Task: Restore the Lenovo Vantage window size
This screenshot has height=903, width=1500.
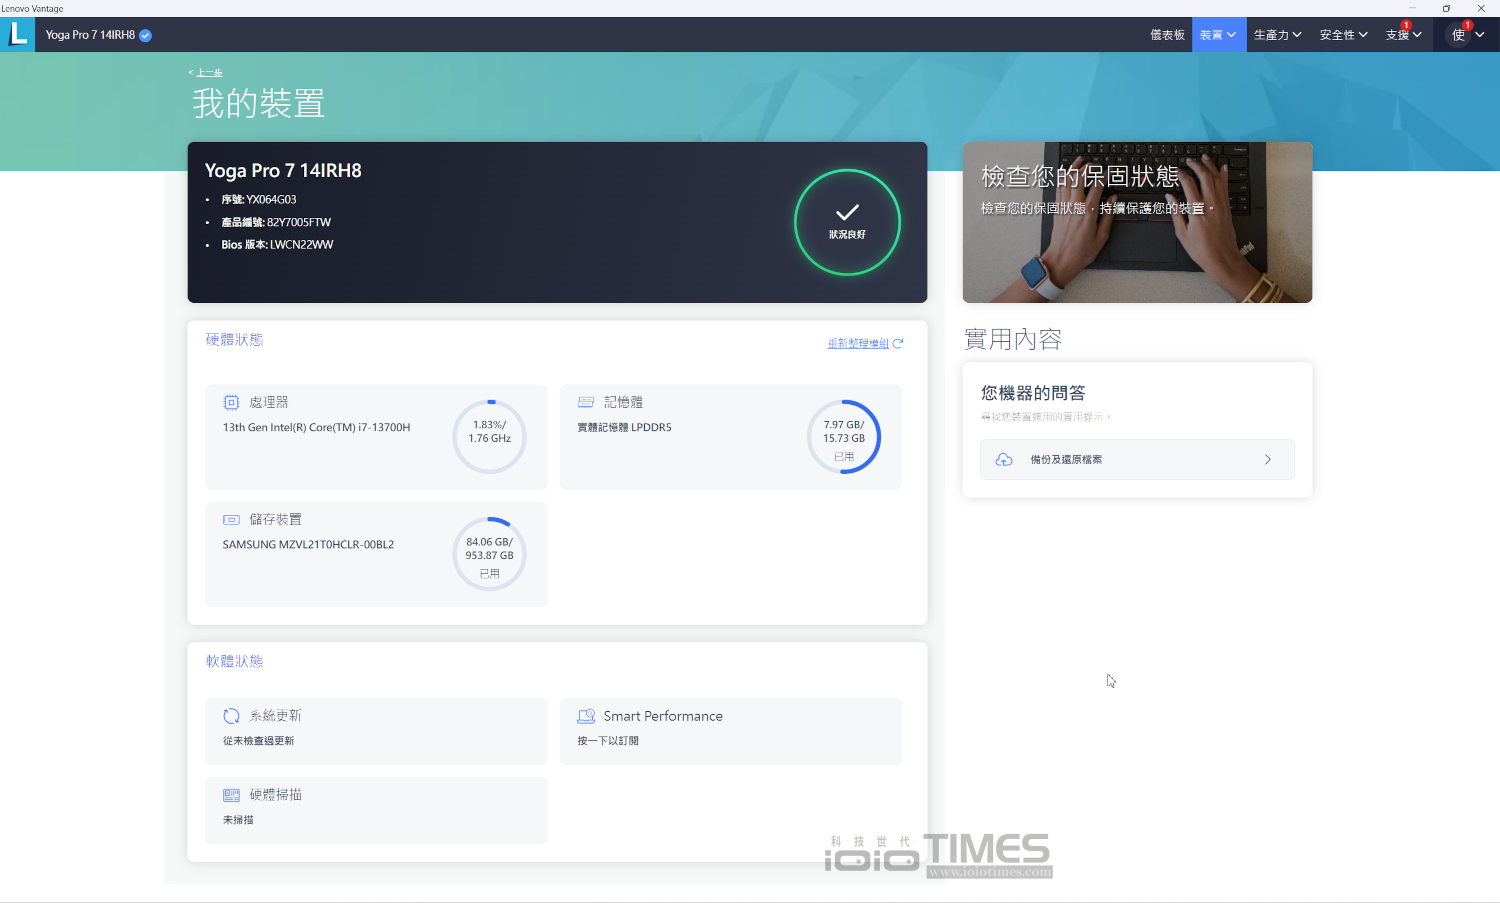Action: (1446, 8)
